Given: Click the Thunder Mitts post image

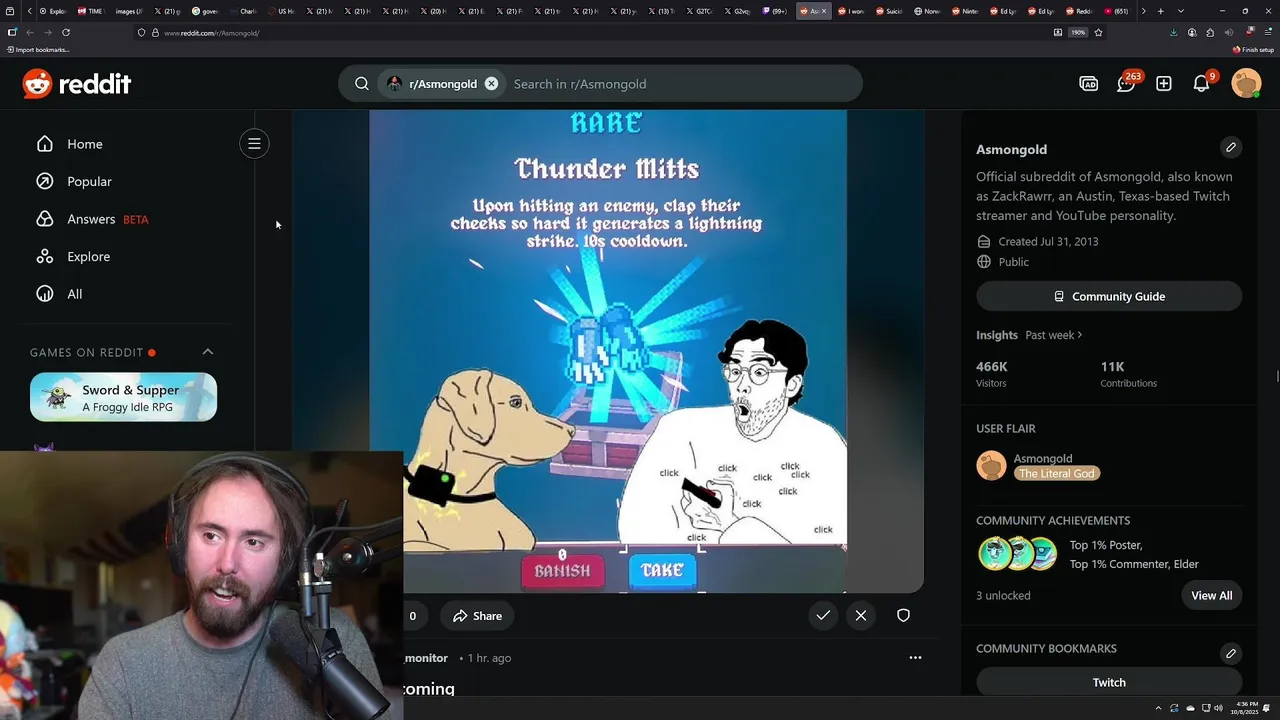Looking at the screenshot, I should (x=608, y=350).
